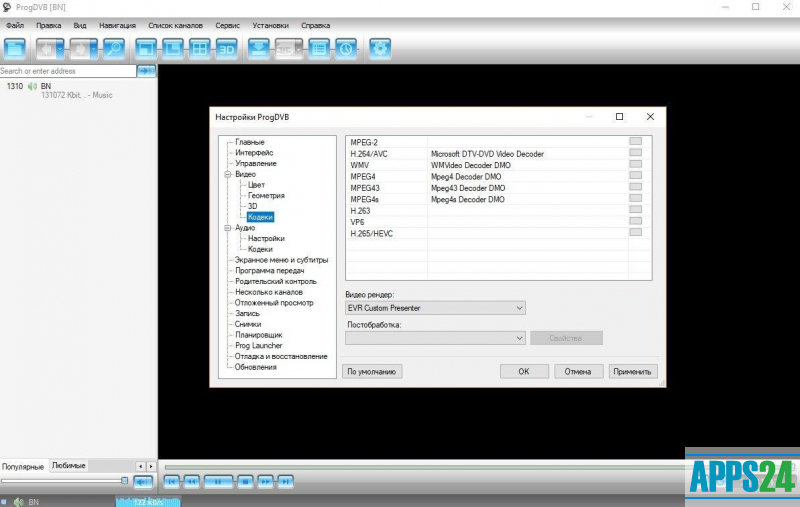Open the Список каналов menu
Screen dimensions: 800x507
[x=175, y=25]
